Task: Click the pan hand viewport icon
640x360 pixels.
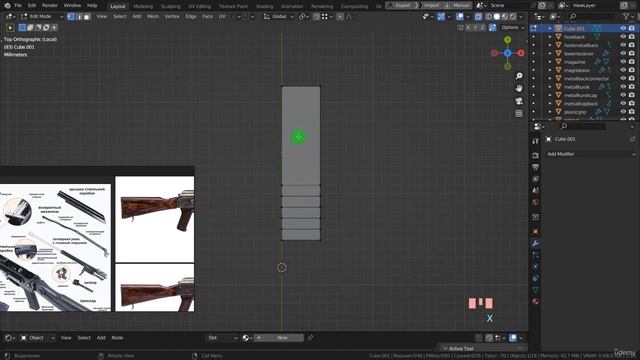Action: tap(519, 88)
